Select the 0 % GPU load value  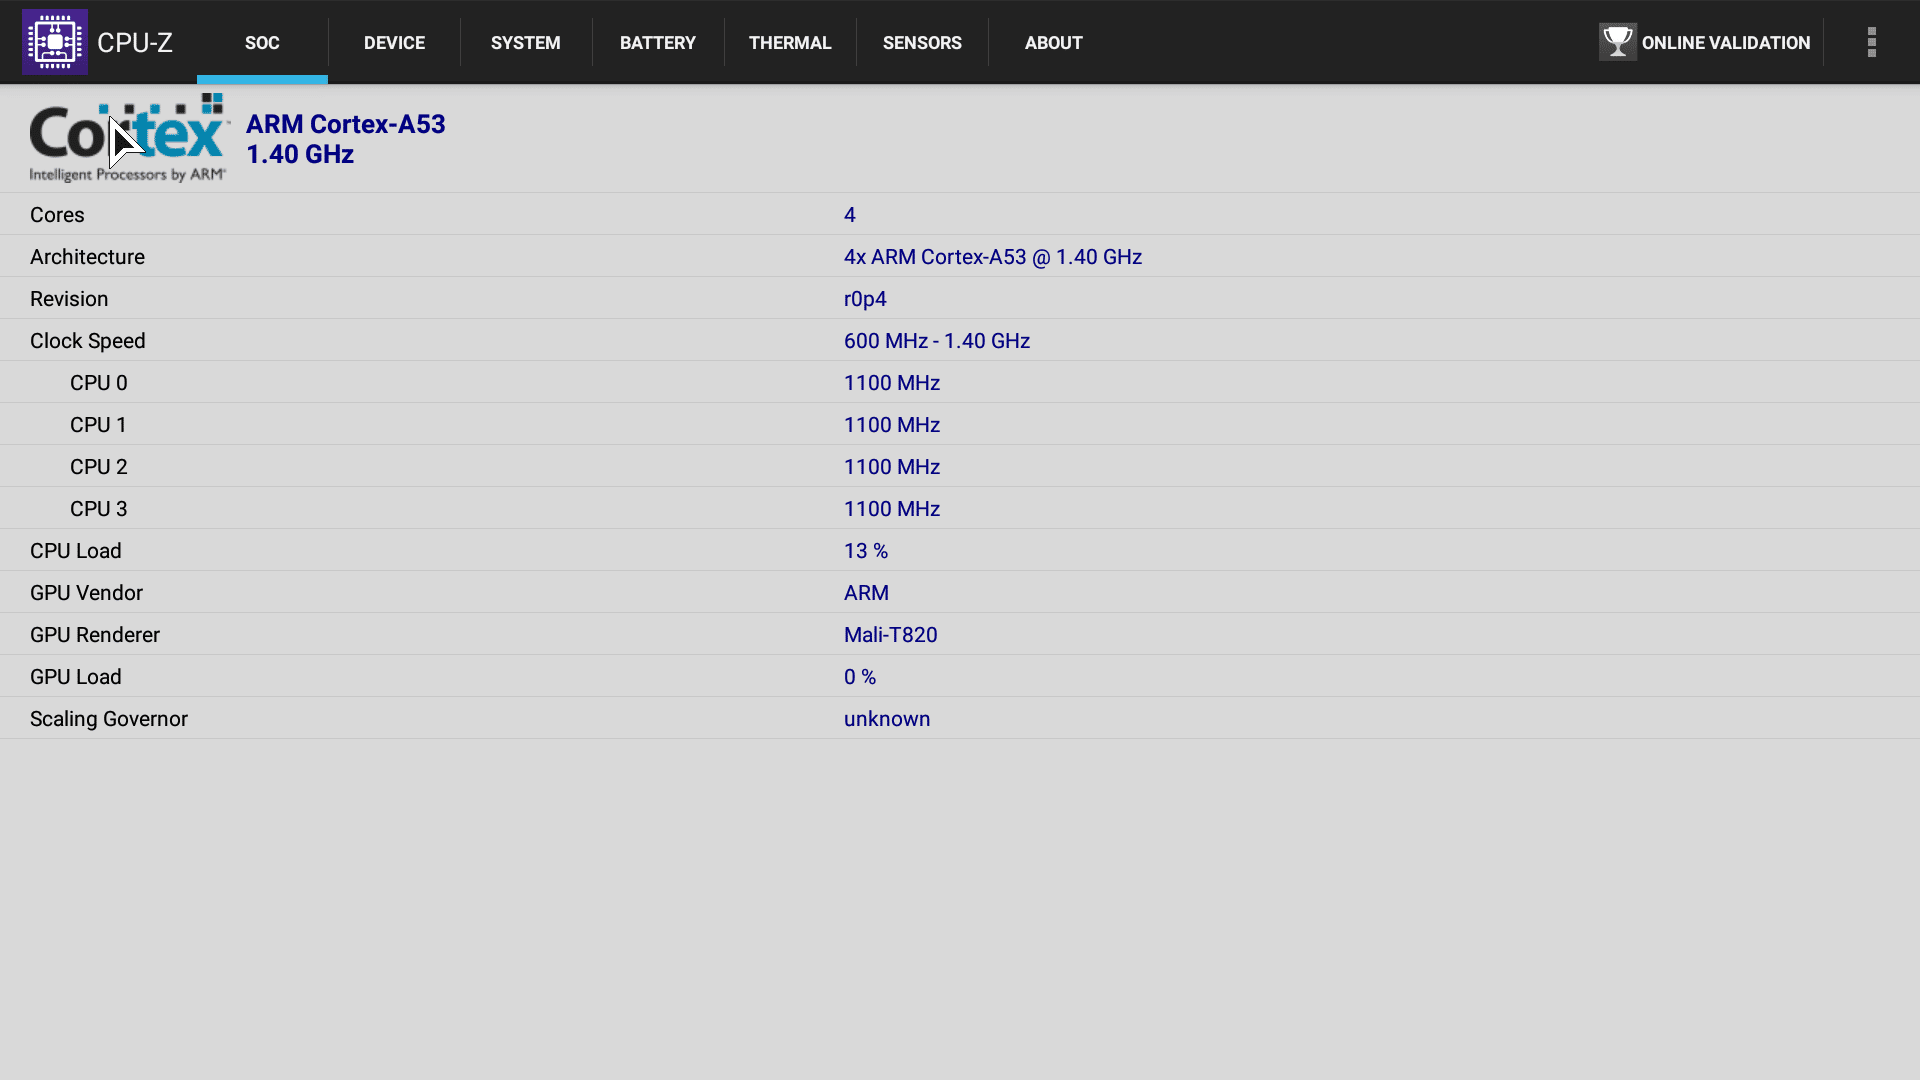coord(860,677)
